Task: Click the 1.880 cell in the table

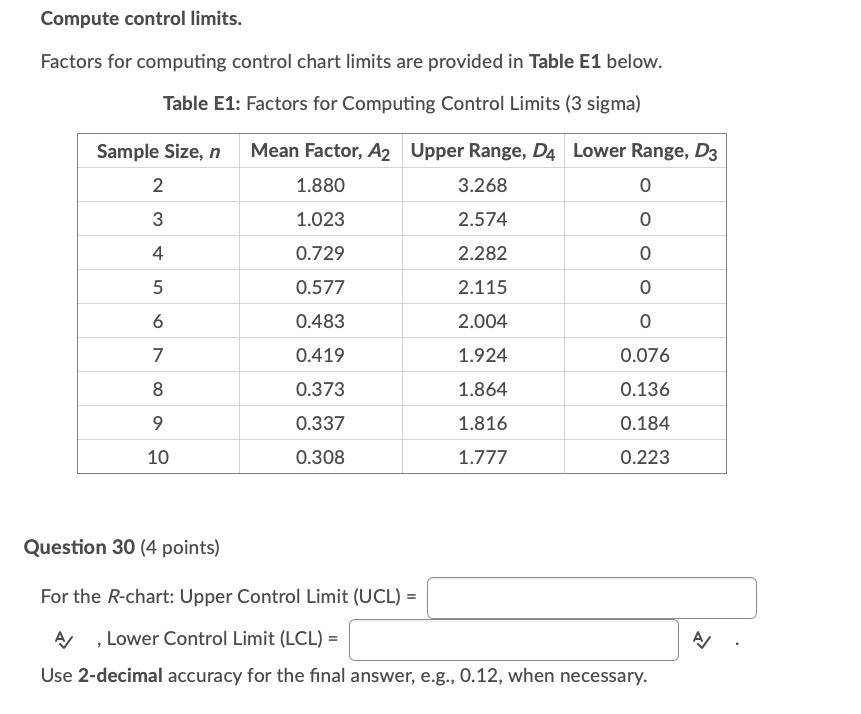Action: (321, 185)
